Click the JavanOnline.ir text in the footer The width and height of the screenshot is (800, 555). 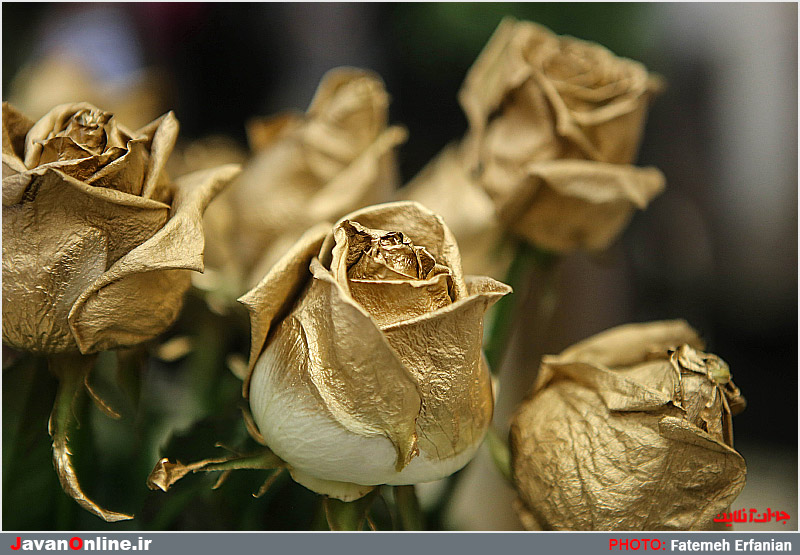coord(81,544)
